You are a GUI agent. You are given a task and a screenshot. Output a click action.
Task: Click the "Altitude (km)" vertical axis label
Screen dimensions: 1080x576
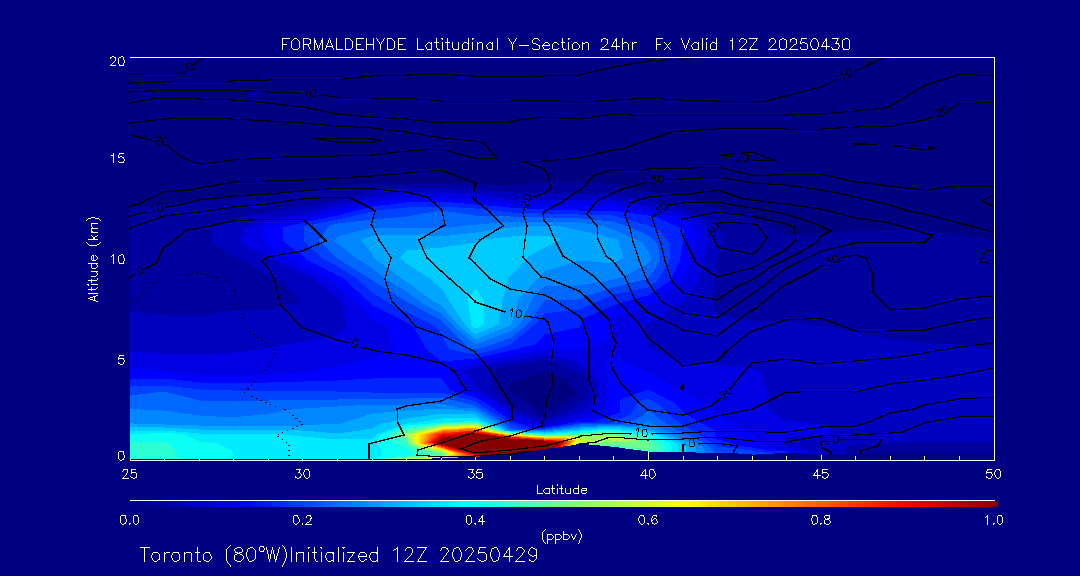[x=93, y=259]
